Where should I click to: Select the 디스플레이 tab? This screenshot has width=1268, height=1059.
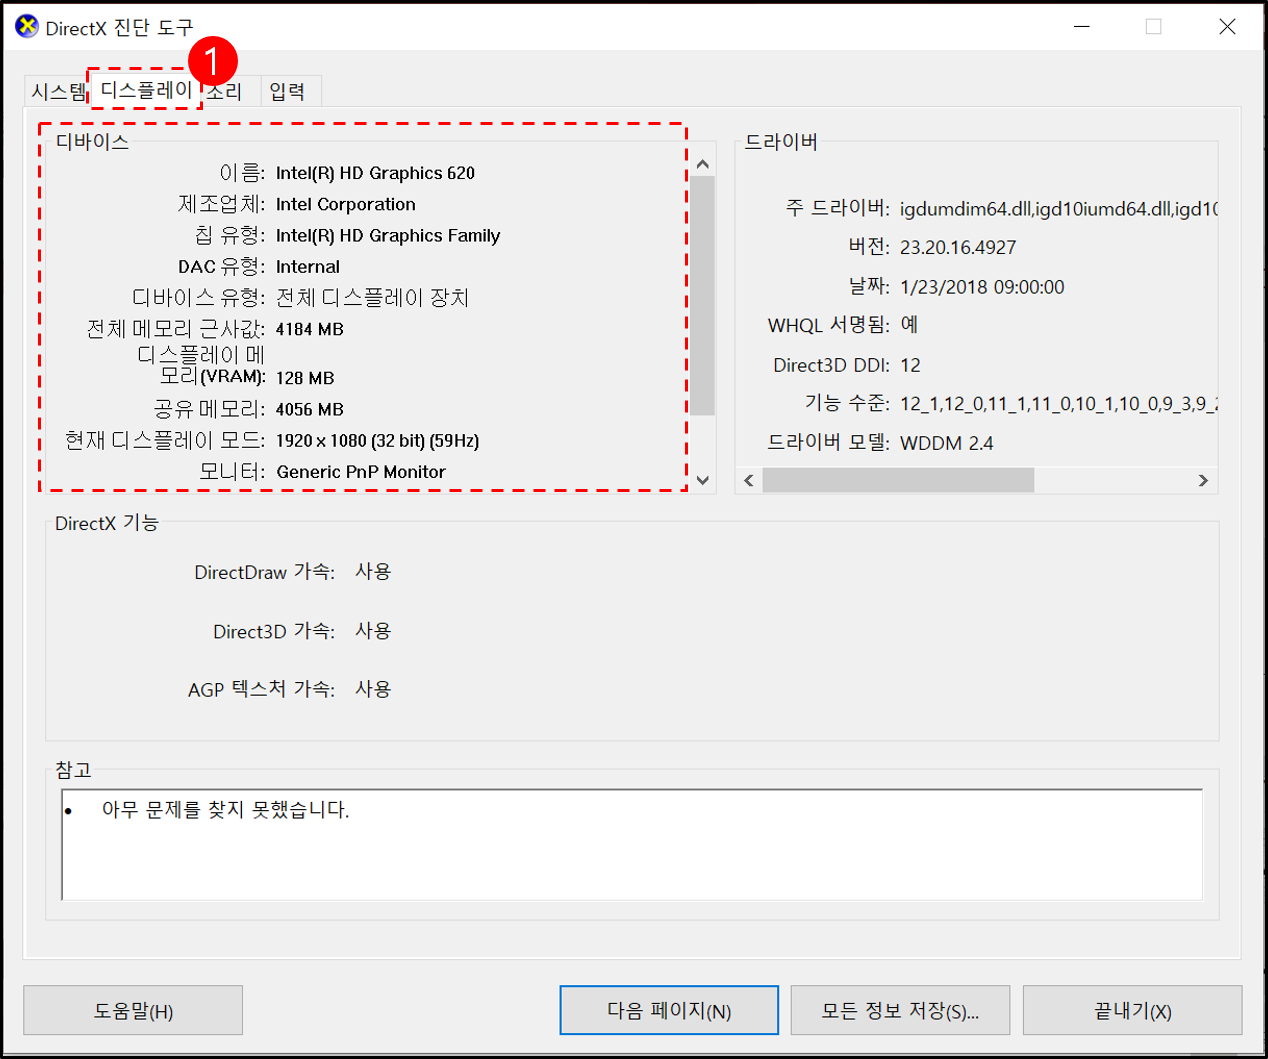[x=145, y=90]
